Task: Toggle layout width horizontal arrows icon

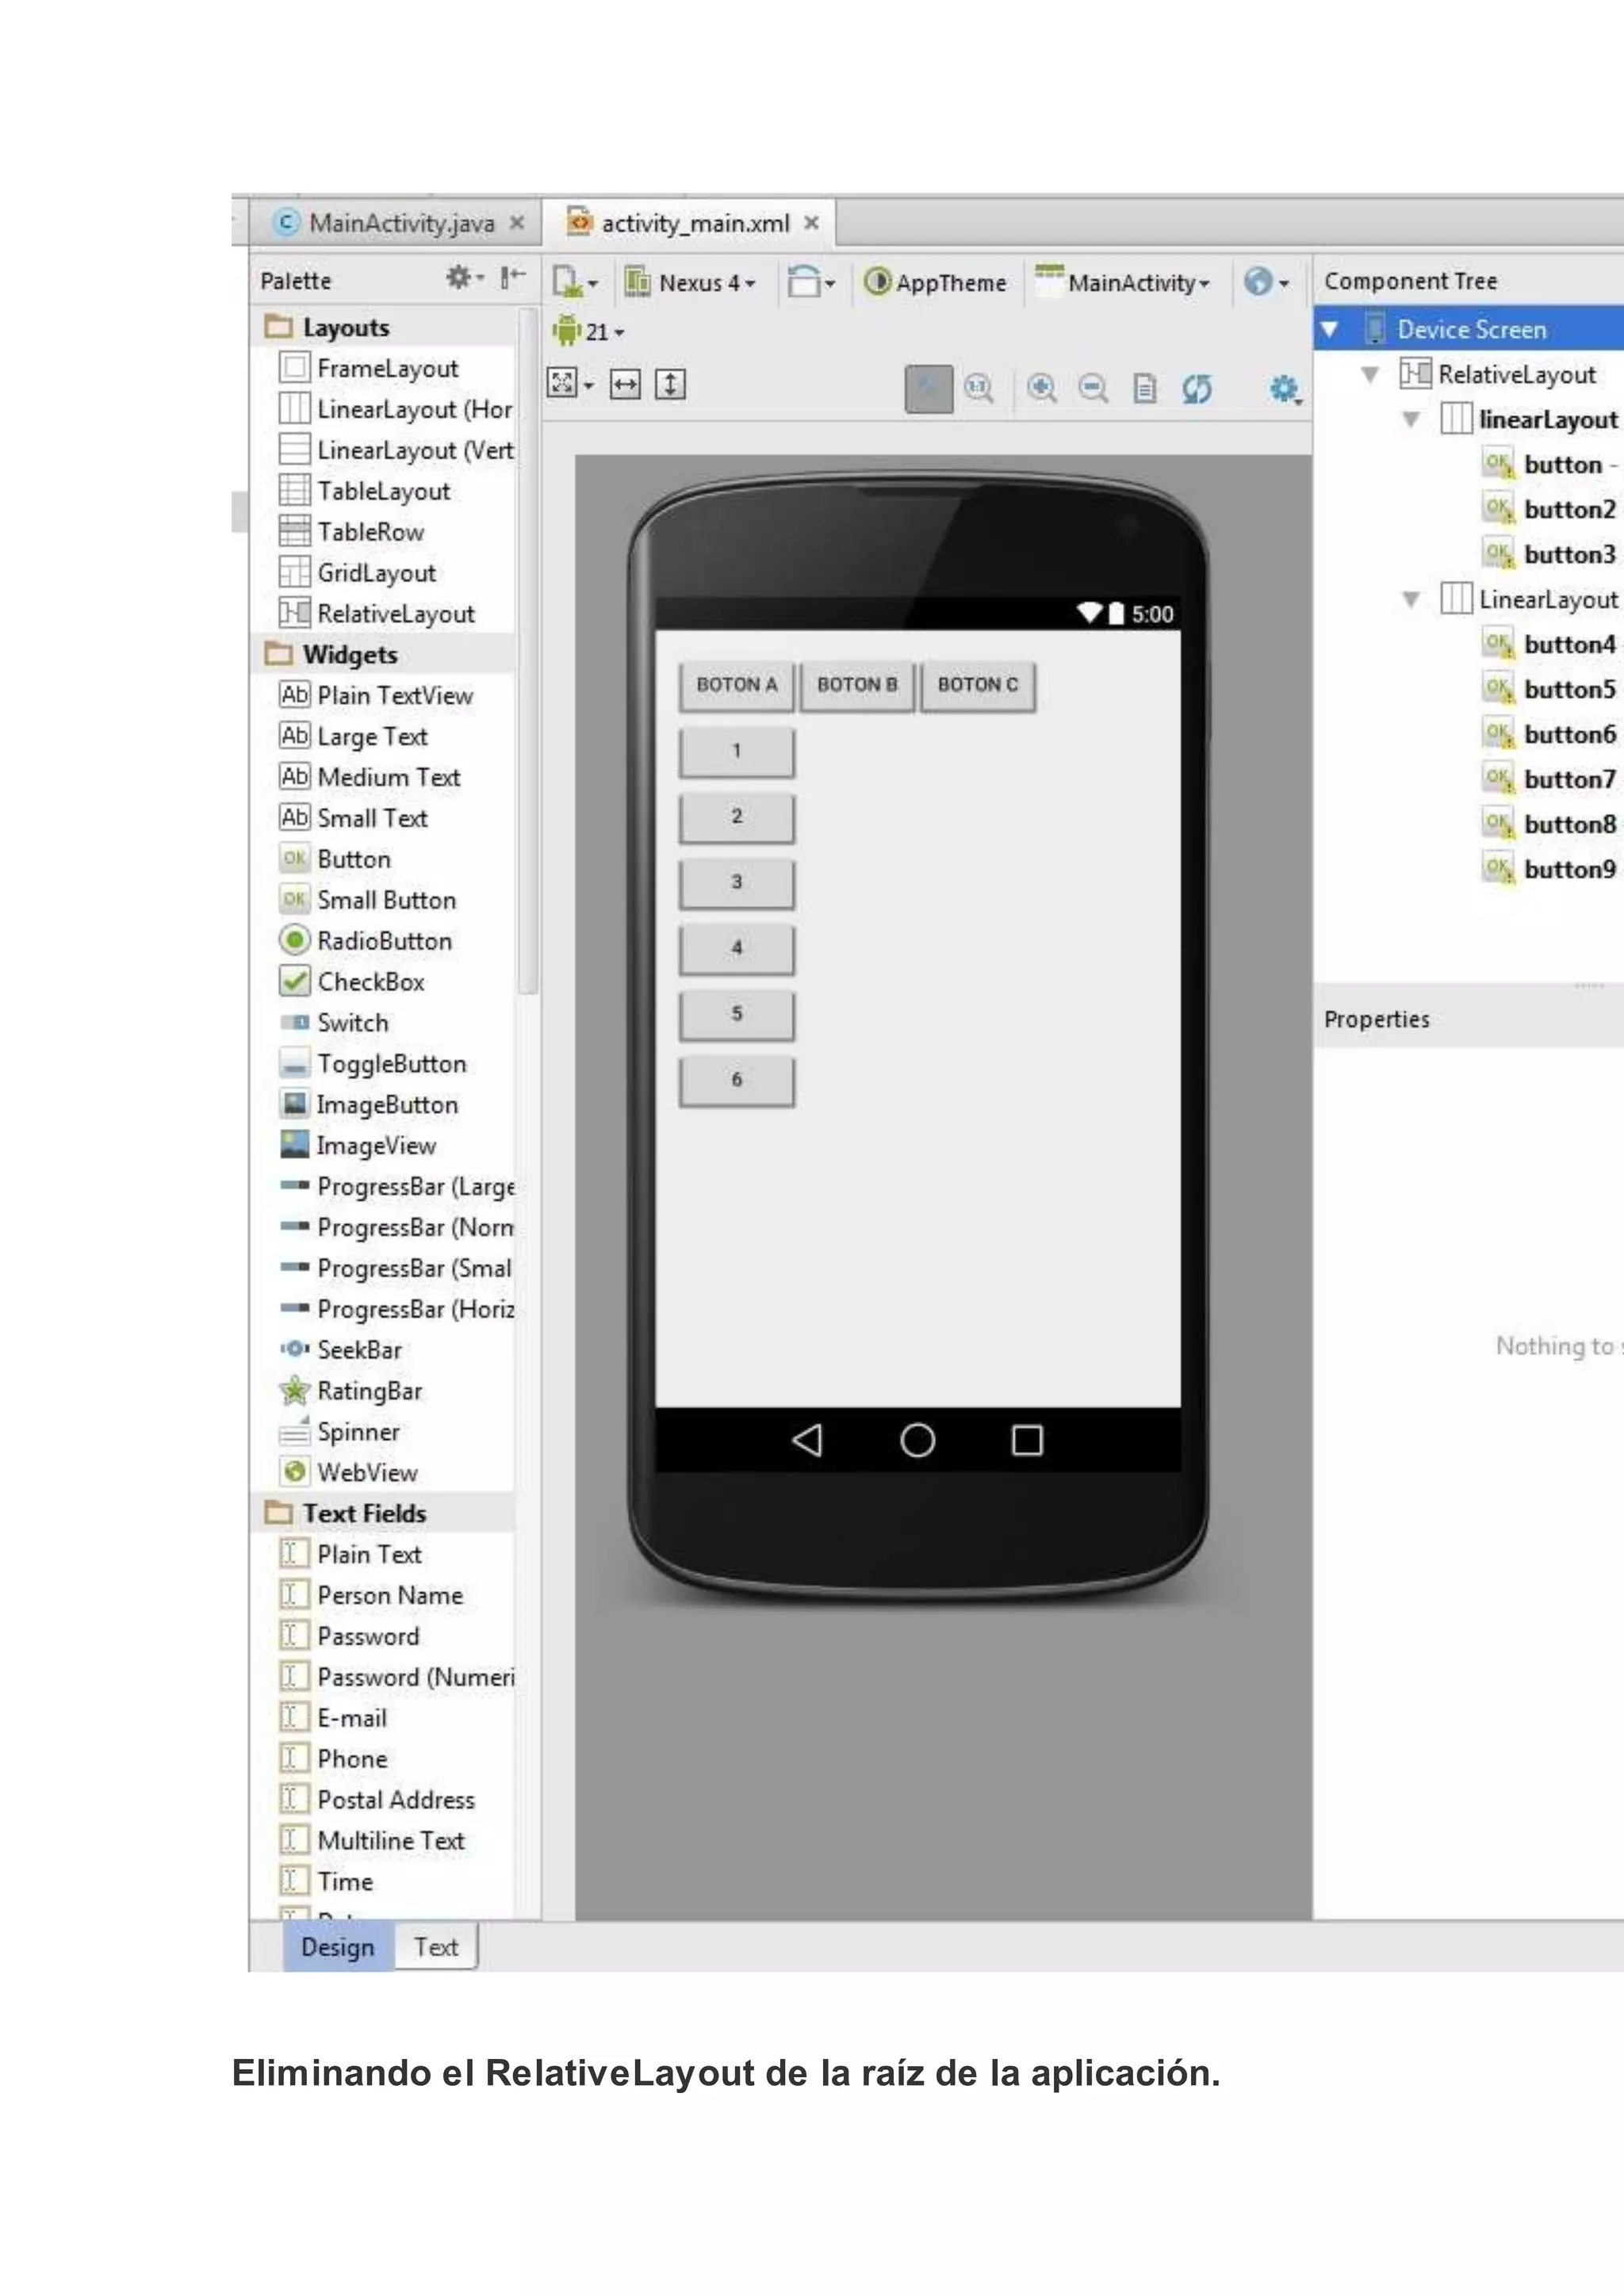Action: click(x=625, y=384)
